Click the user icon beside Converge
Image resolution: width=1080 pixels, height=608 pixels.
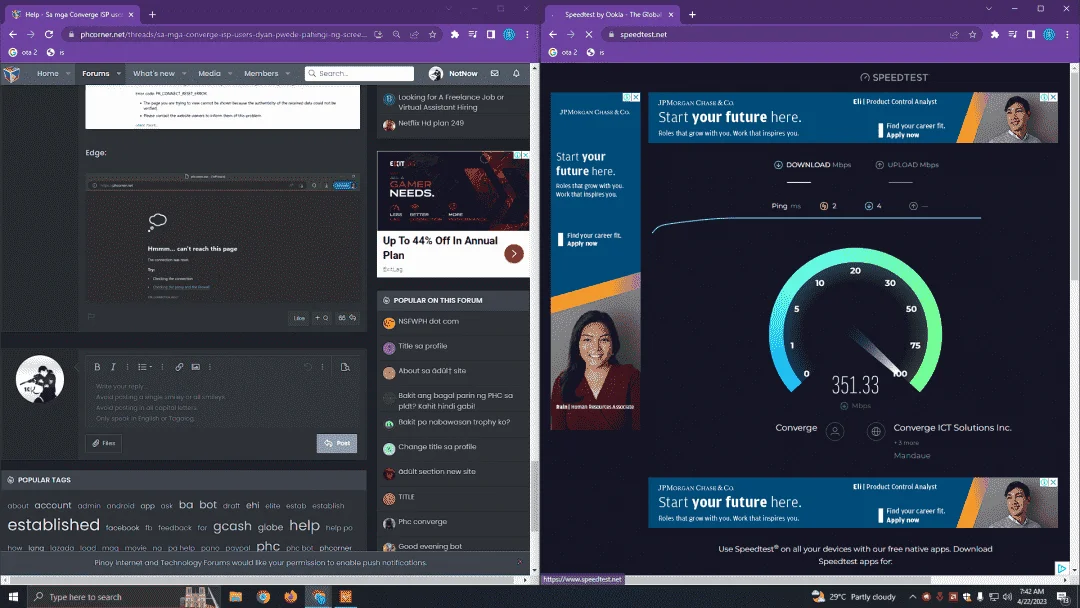835,432
